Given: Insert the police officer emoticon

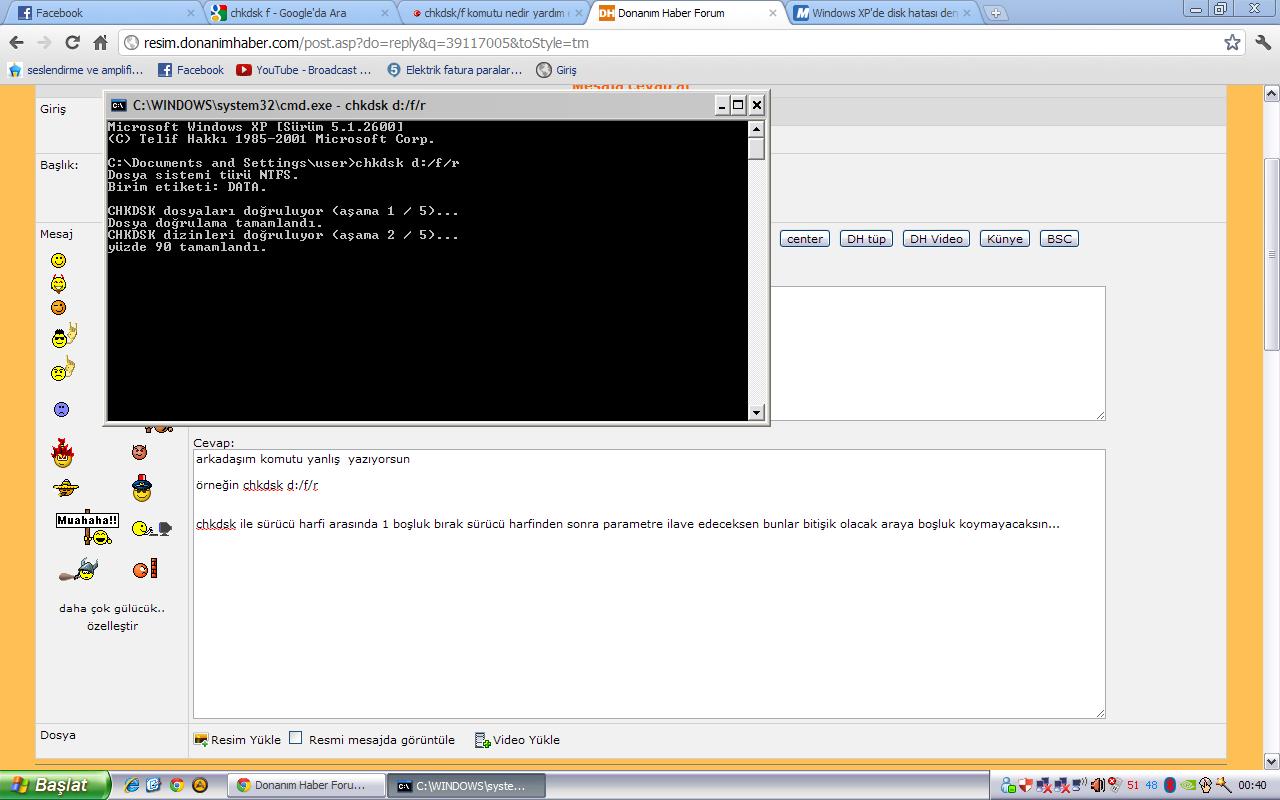Looking at the screenshot, I should [141, 488].
